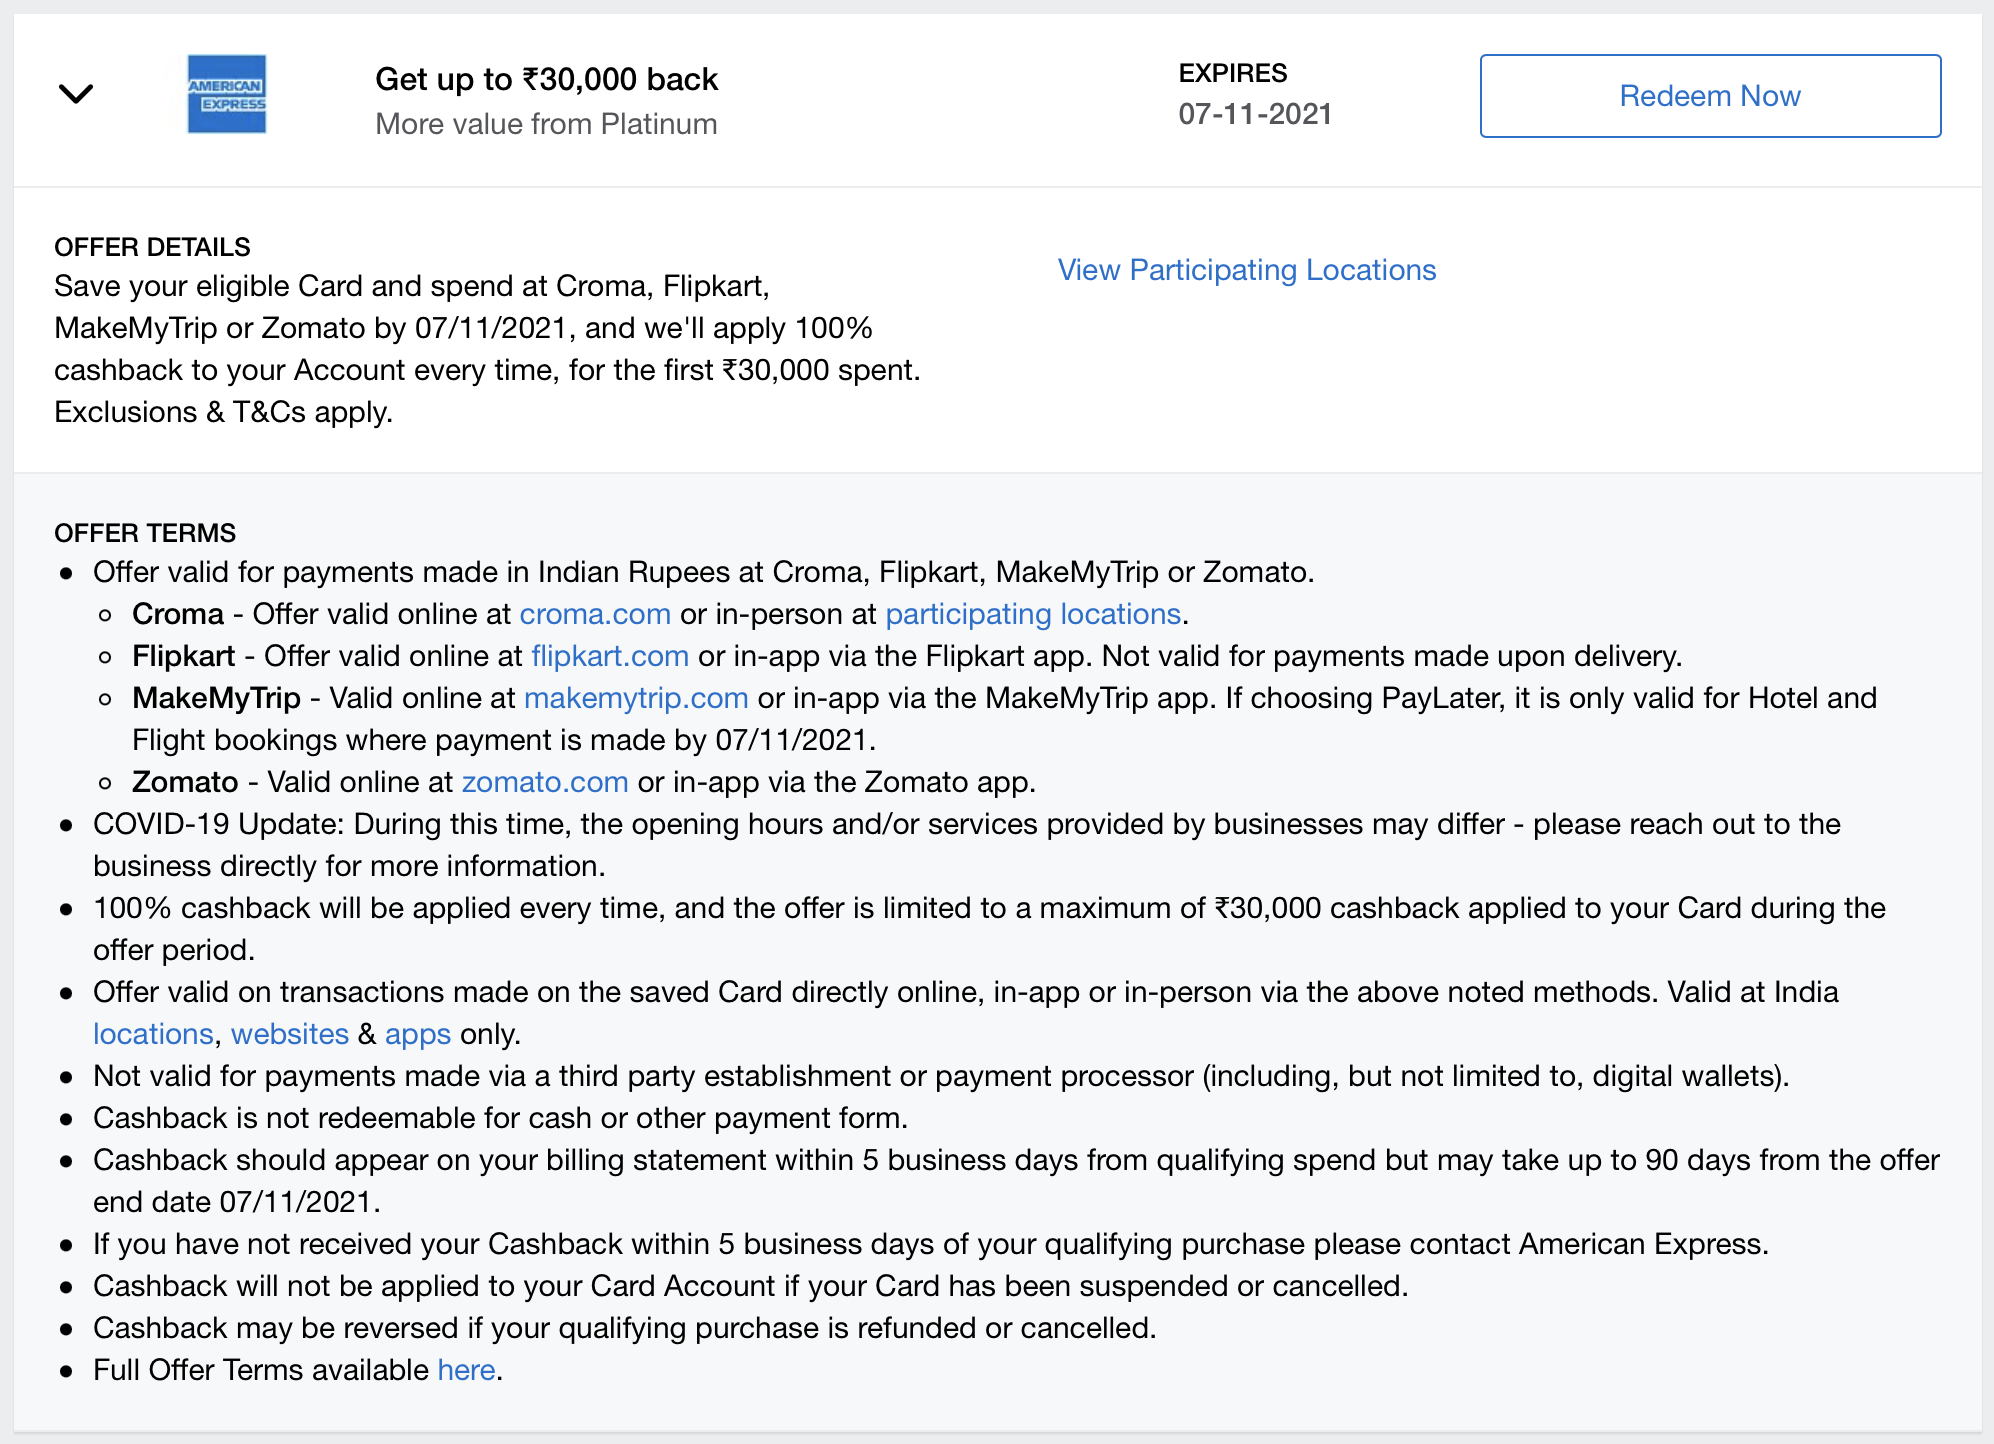Click the Redeem Now button
This screenshot has width=1994, height=1444.
click(1710, 96)
